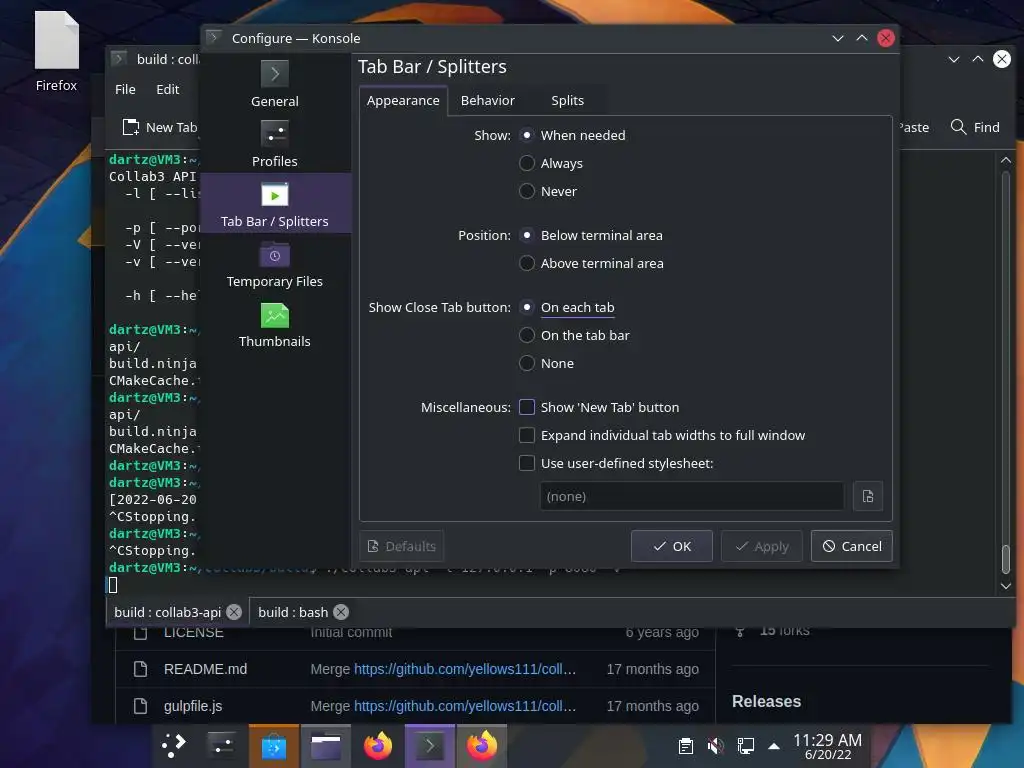Viewport: 1024px width, 768px height.
Task: Open gulpfile.js in the GitHub page
Action: 193,706
